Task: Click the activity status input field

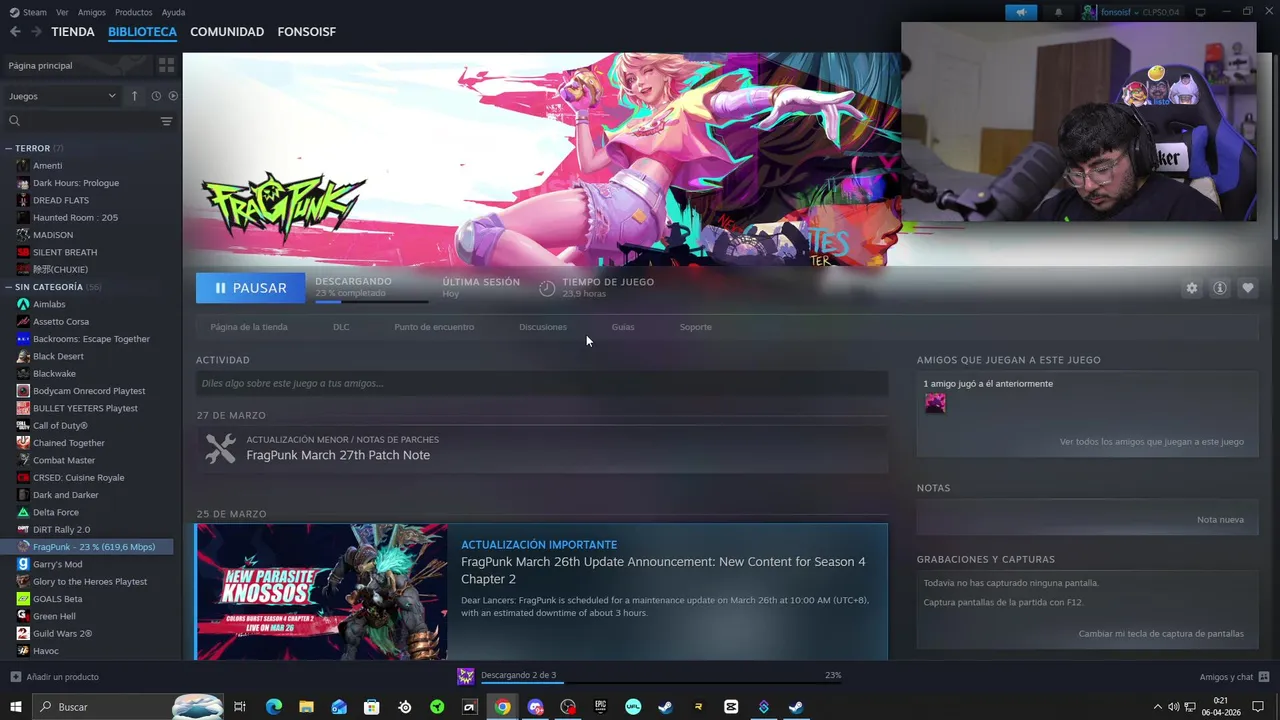Action: click(x=541, y=383)
